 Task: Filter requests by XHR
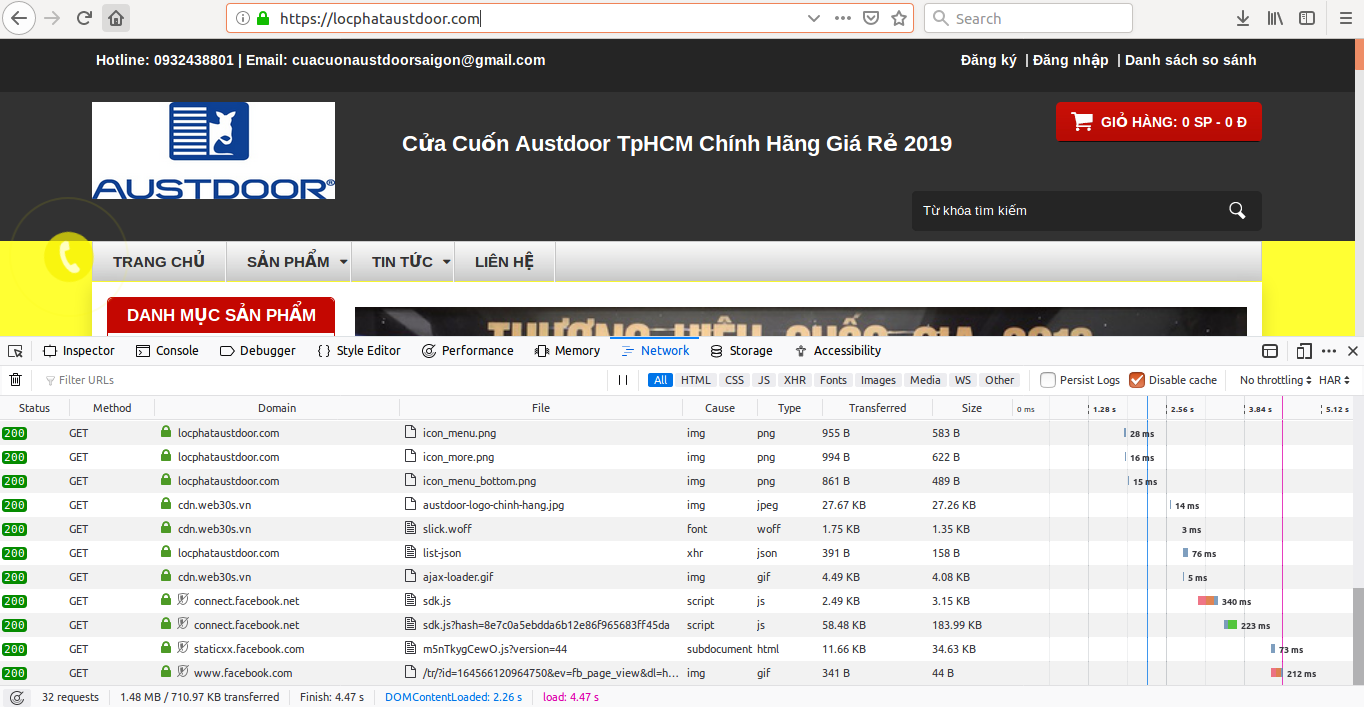pyautogui.click(x=795, y=380)
